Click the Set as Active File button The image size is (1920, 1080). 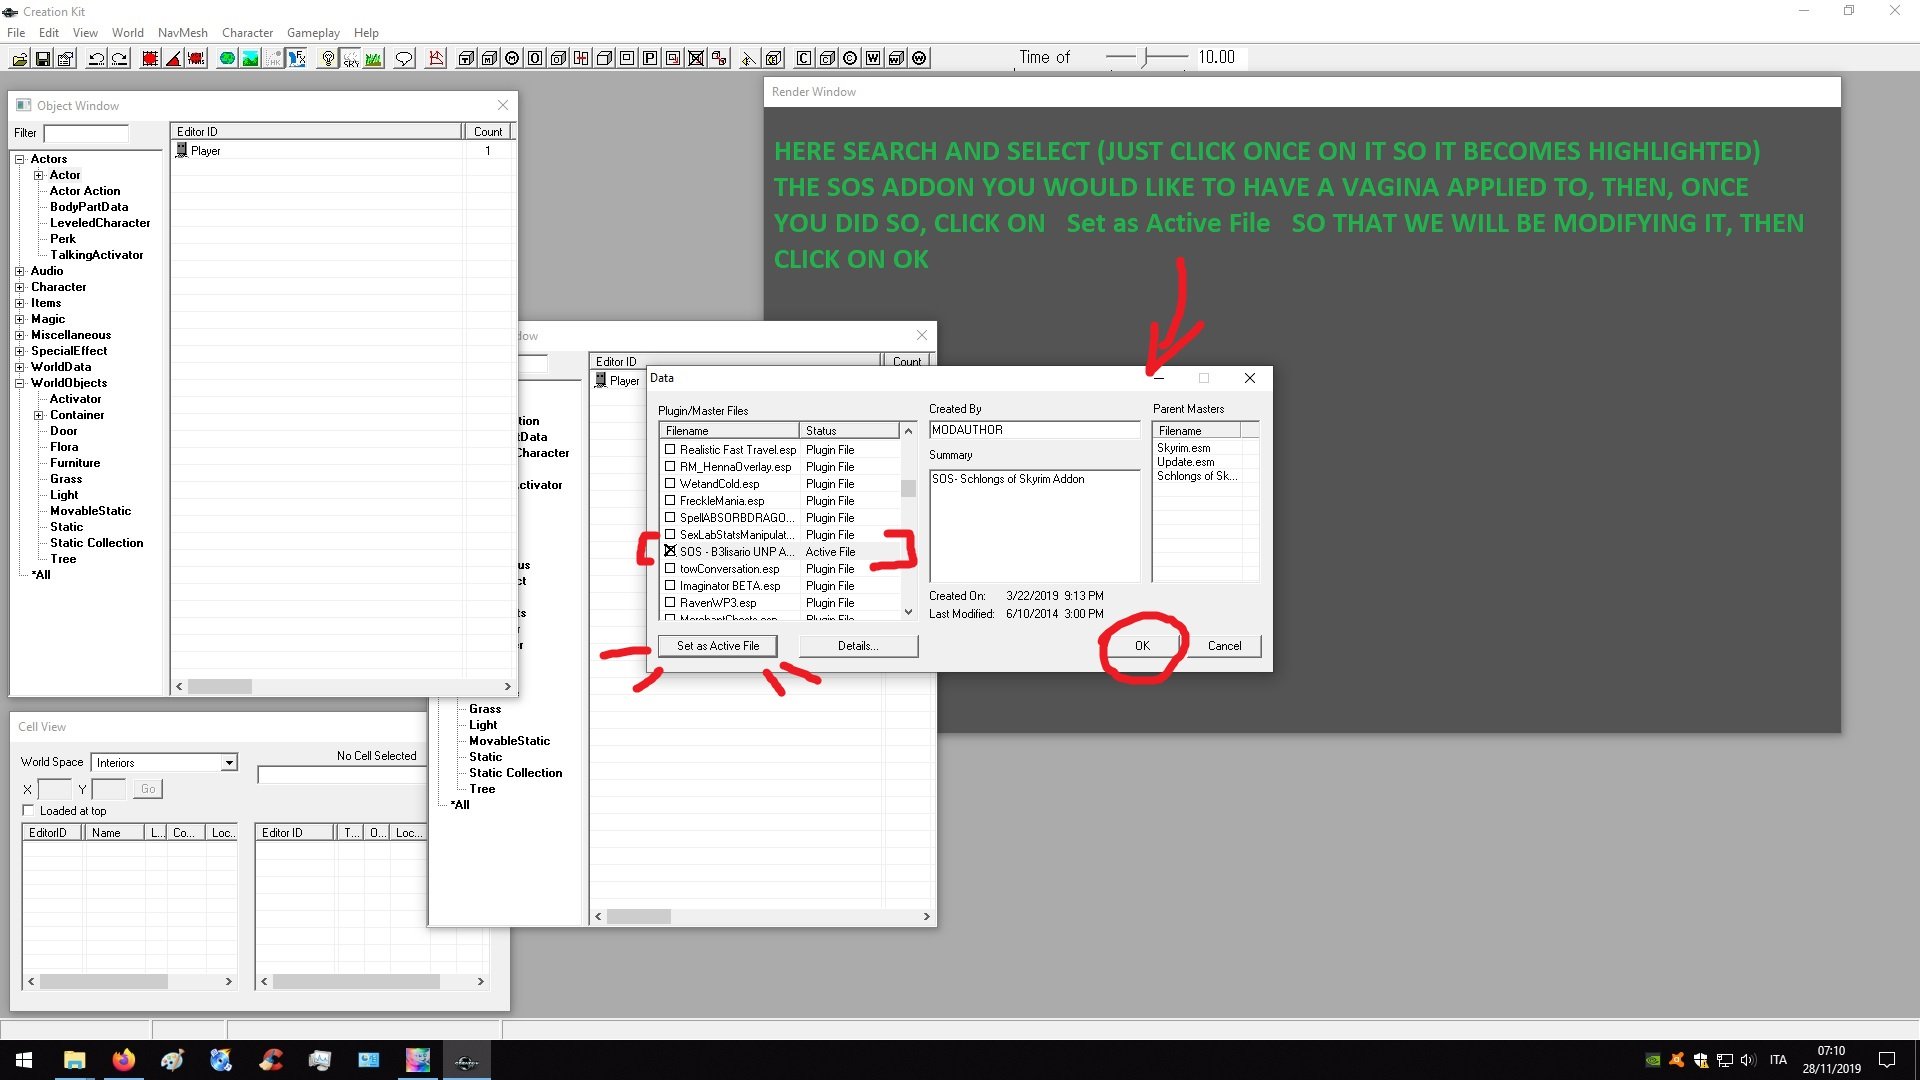point(718,646)
